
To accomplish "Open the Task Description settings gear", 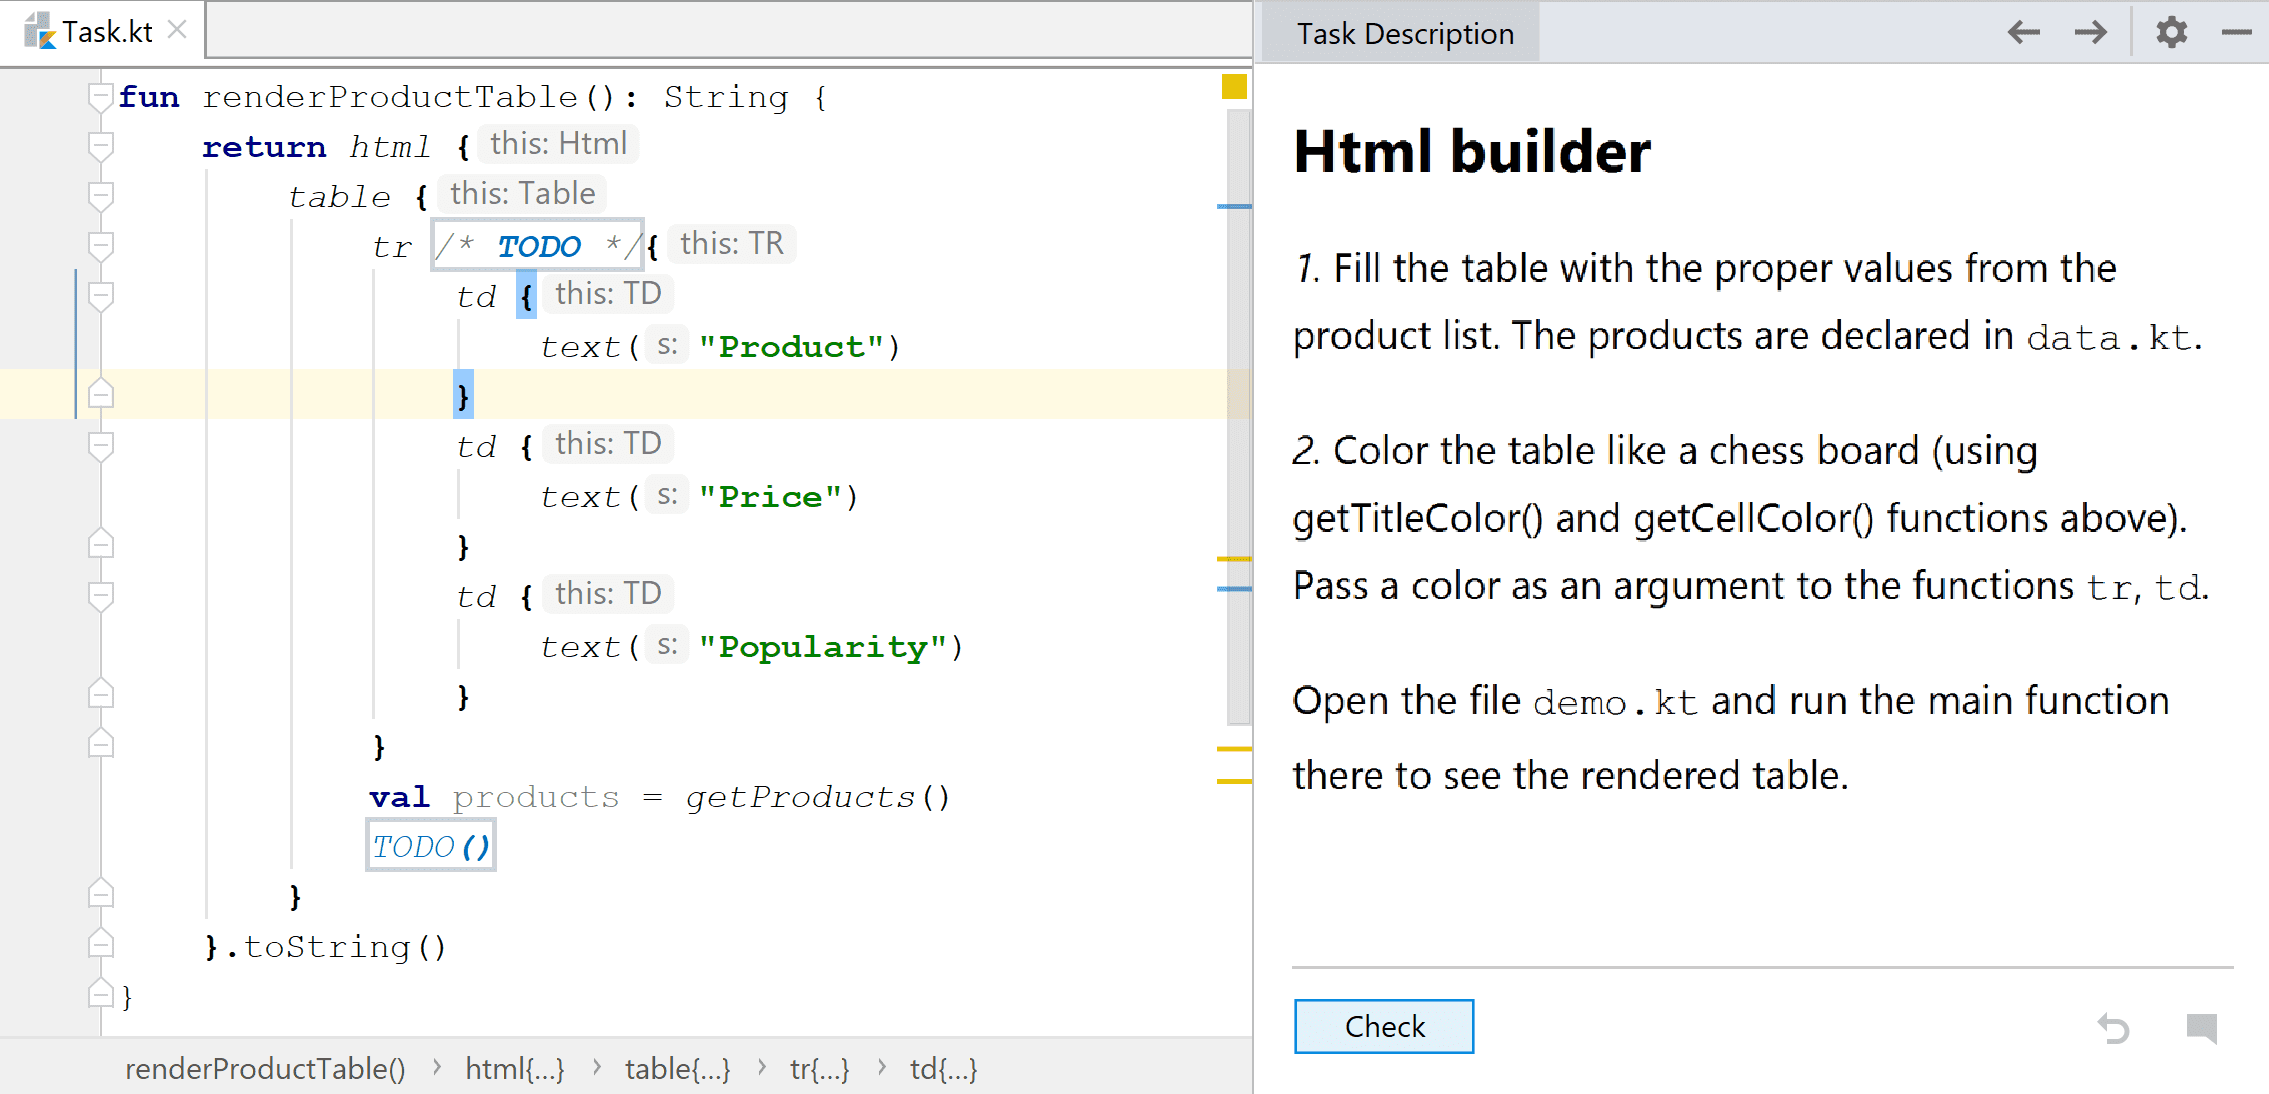I will (2171, 32).
